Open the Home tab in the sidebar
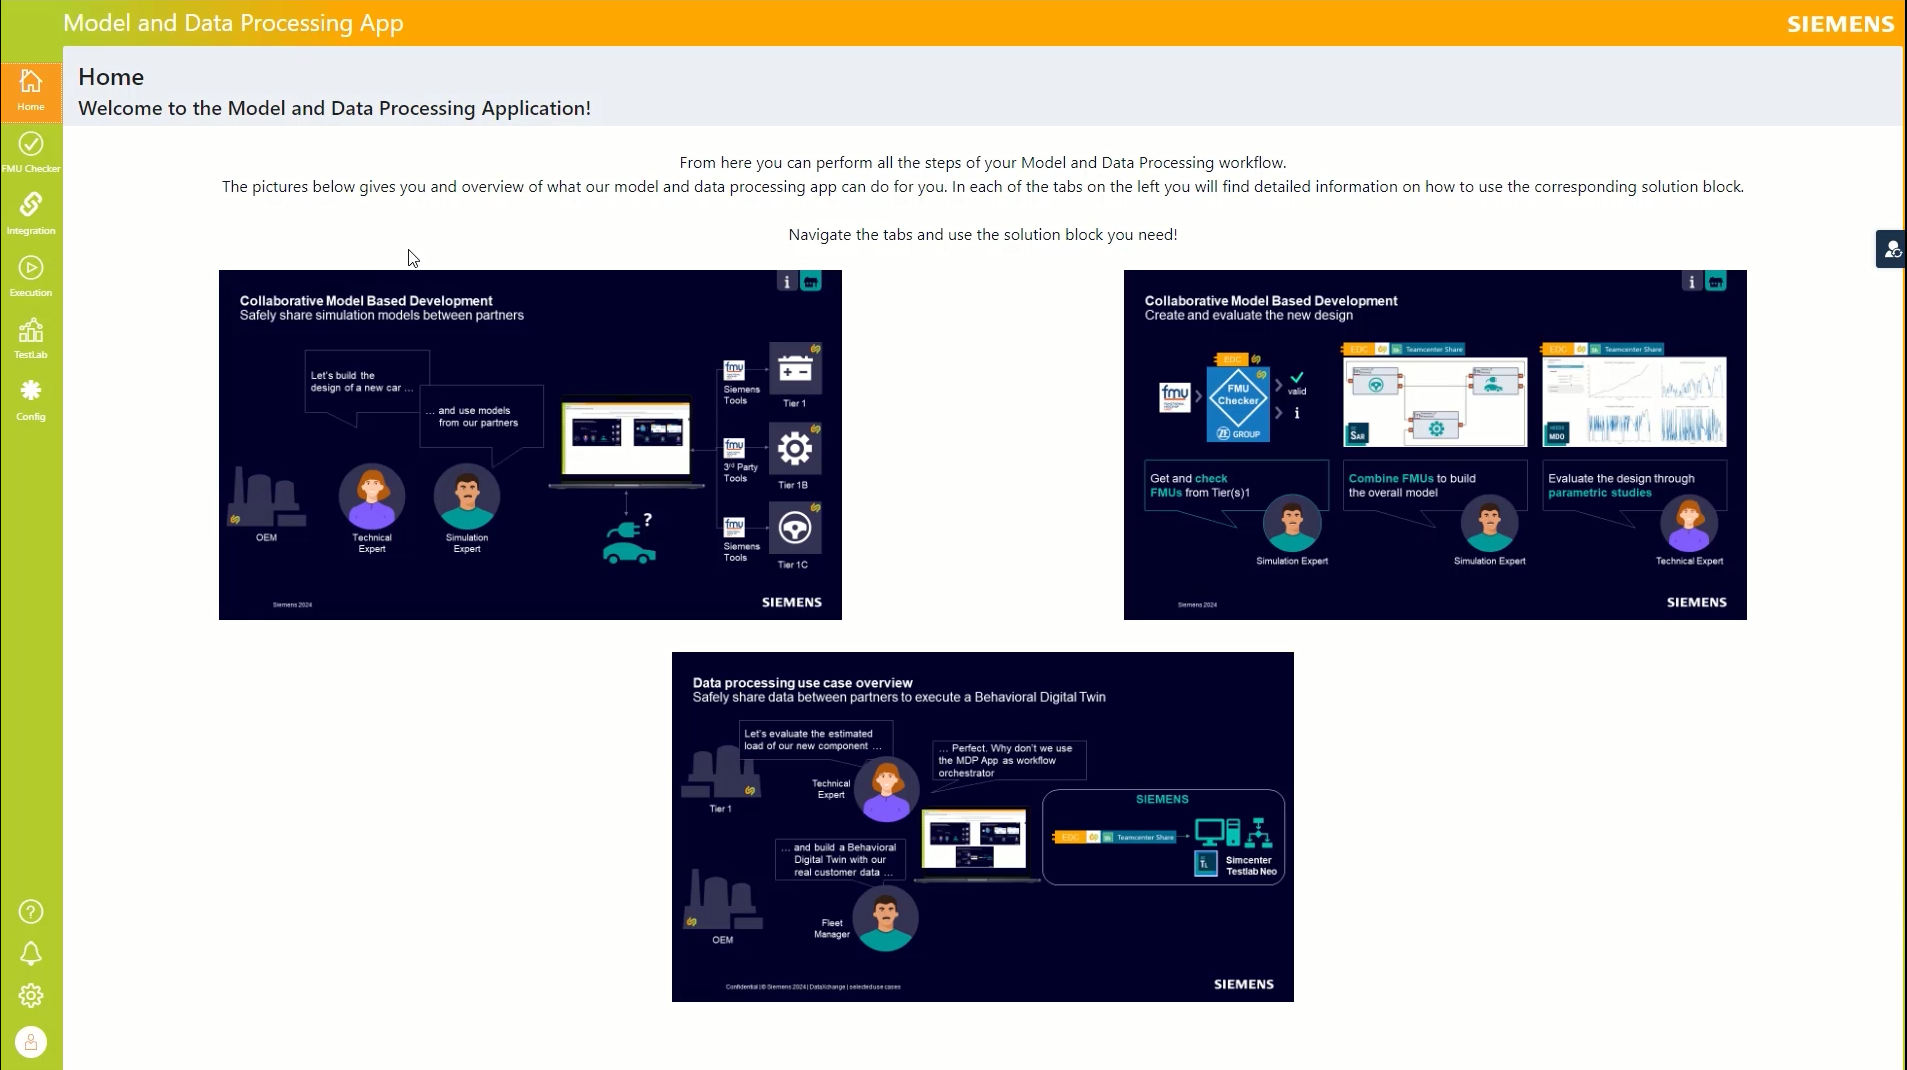 tap(31, 90)
